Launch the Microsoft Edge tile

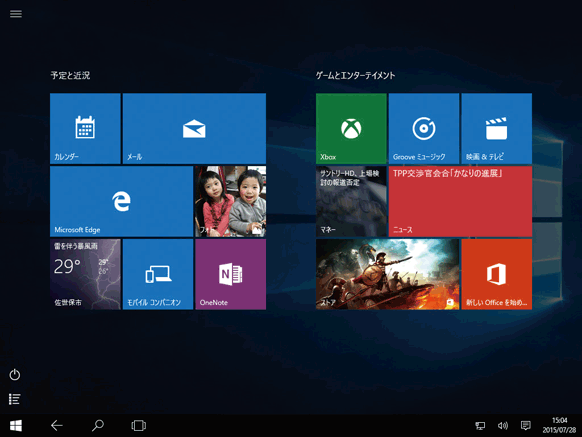(121, 201)
